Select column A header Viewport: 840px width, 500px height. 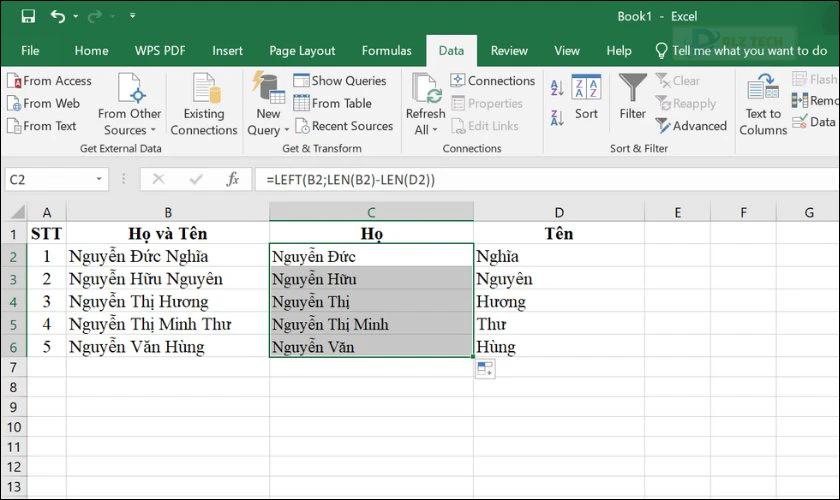tap(47, 213)
